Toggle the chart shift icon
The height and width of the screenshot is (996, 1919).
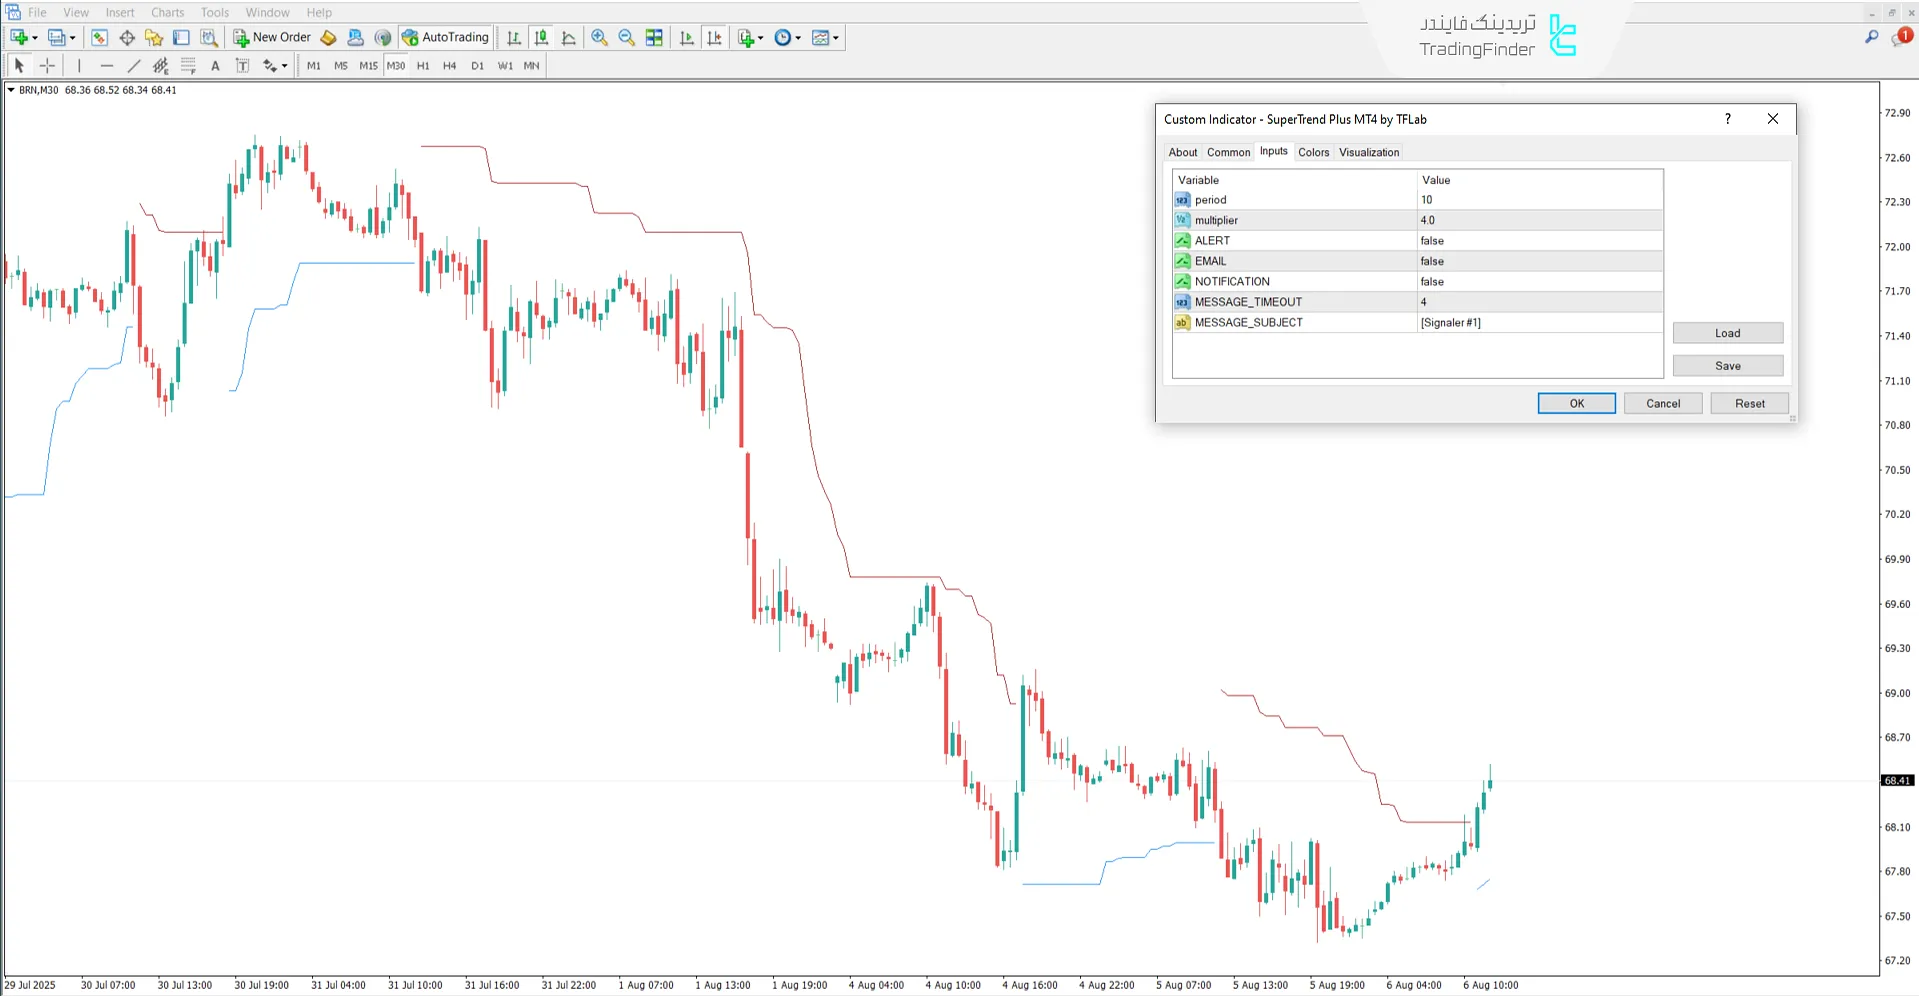714,38
